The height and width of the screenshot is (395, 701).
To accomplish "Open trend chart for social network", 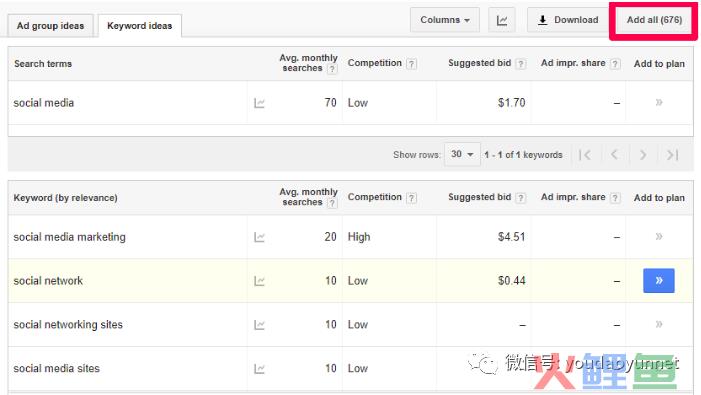I will pyautogui.click(x=259, y=281).
